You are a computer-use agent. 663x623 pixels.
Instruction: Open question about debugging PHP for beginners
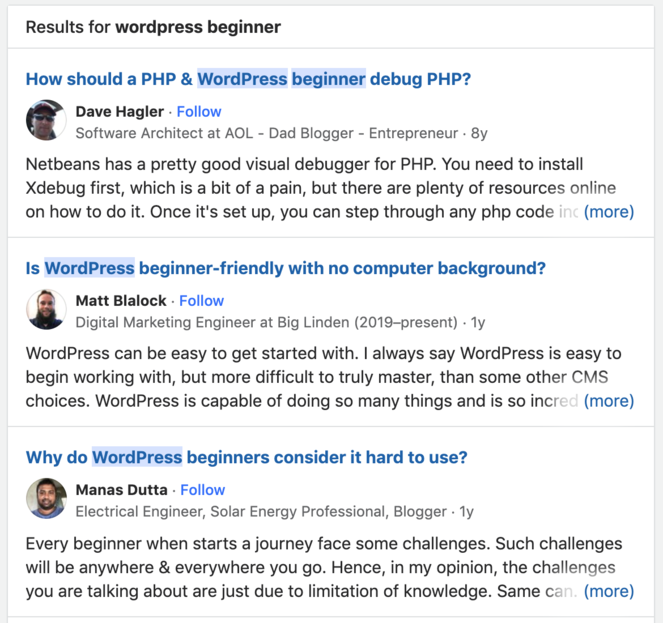point(248,79)
